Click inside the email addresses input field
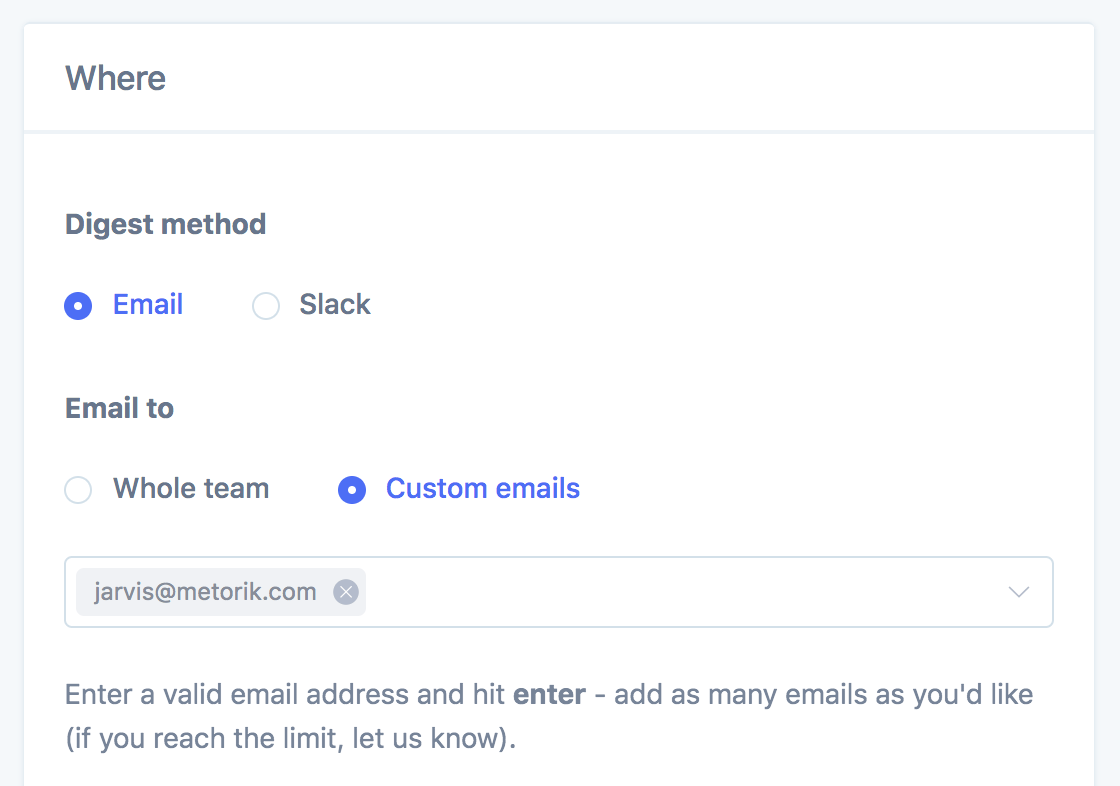 point(680,592)
